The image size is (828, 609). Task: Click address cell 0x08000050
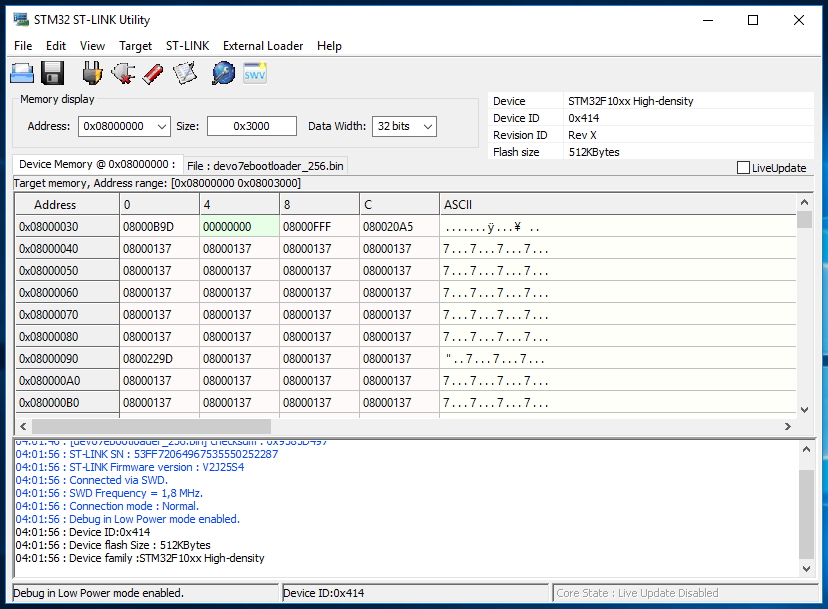click(x=67, y=271)
